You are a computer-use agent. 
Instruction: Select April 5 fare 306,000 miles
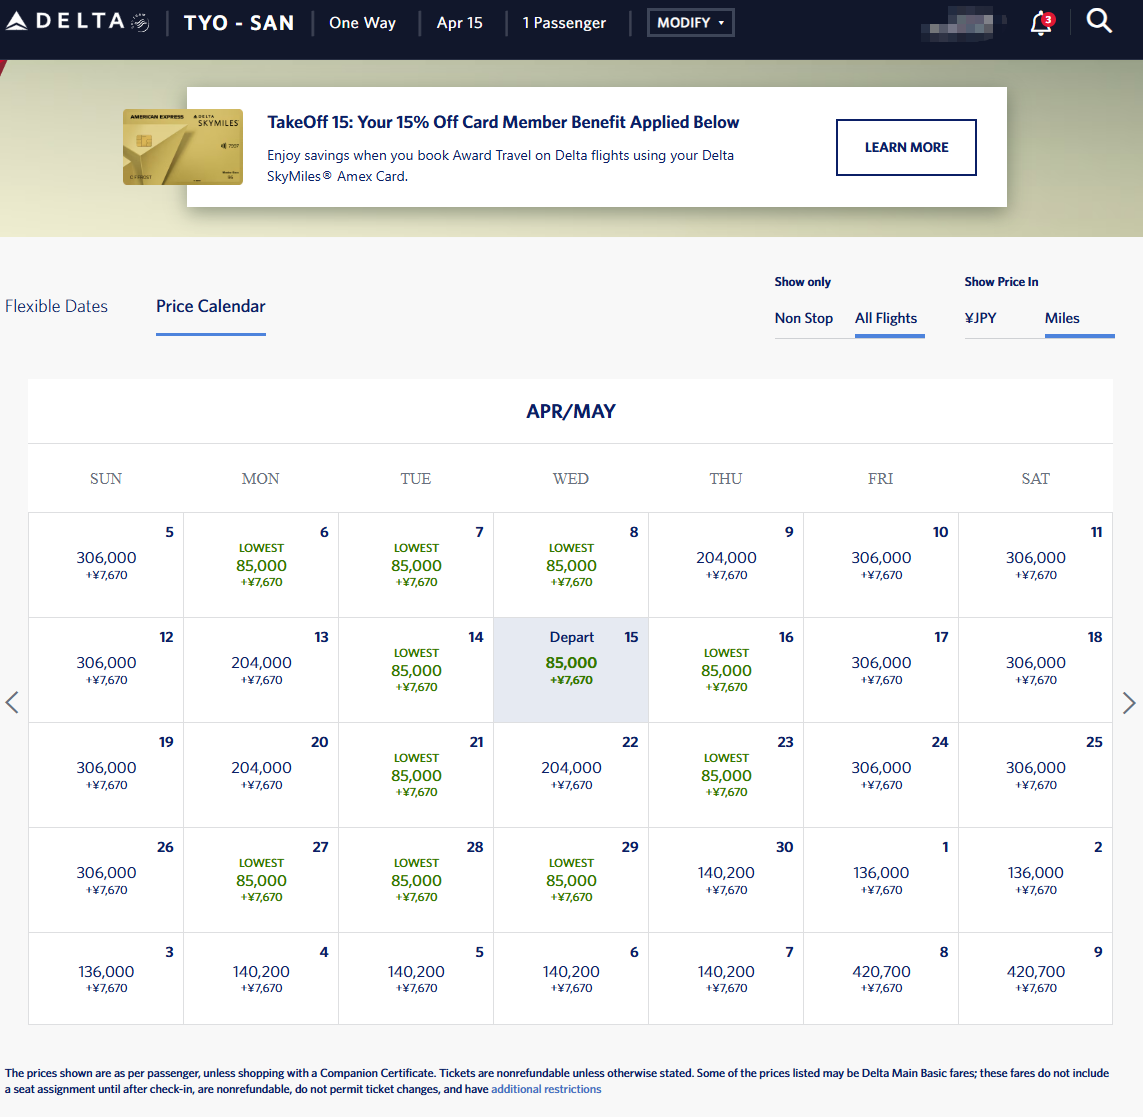click(x=106, y=565)
